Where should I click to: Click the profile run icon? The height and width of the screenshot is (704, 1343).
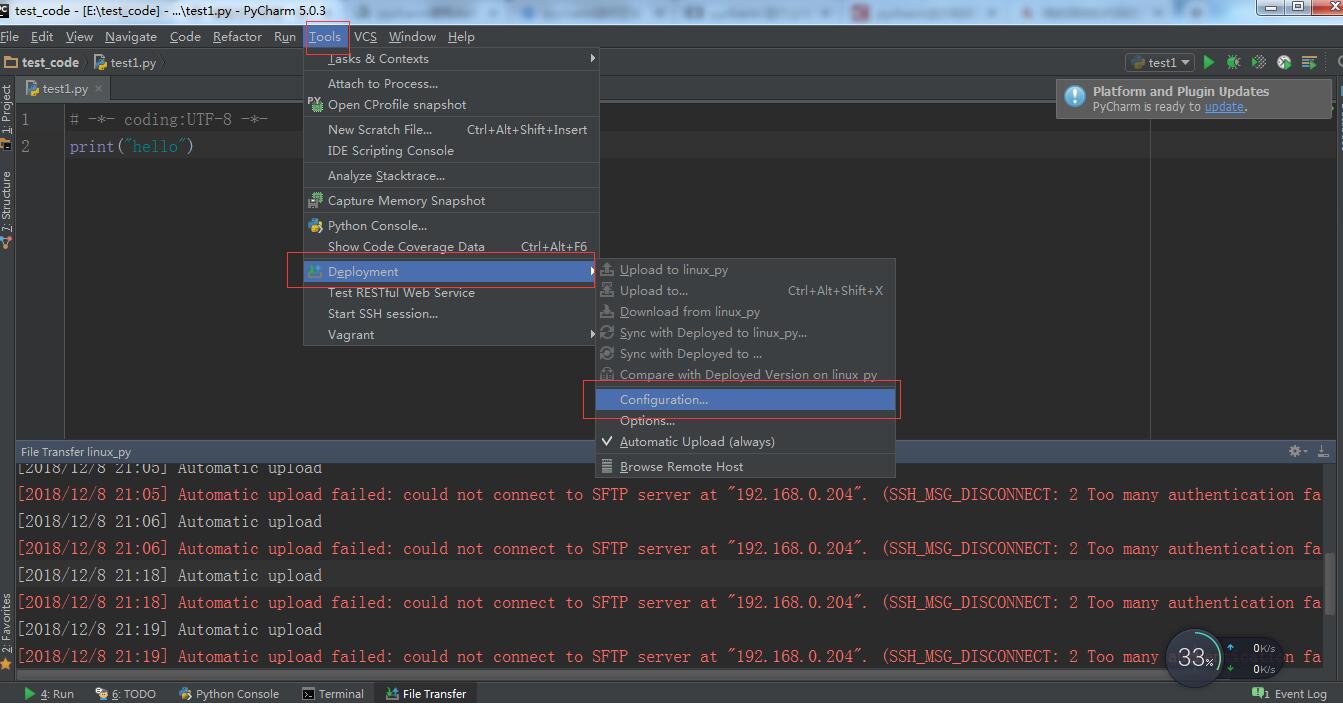(1284, 62)
